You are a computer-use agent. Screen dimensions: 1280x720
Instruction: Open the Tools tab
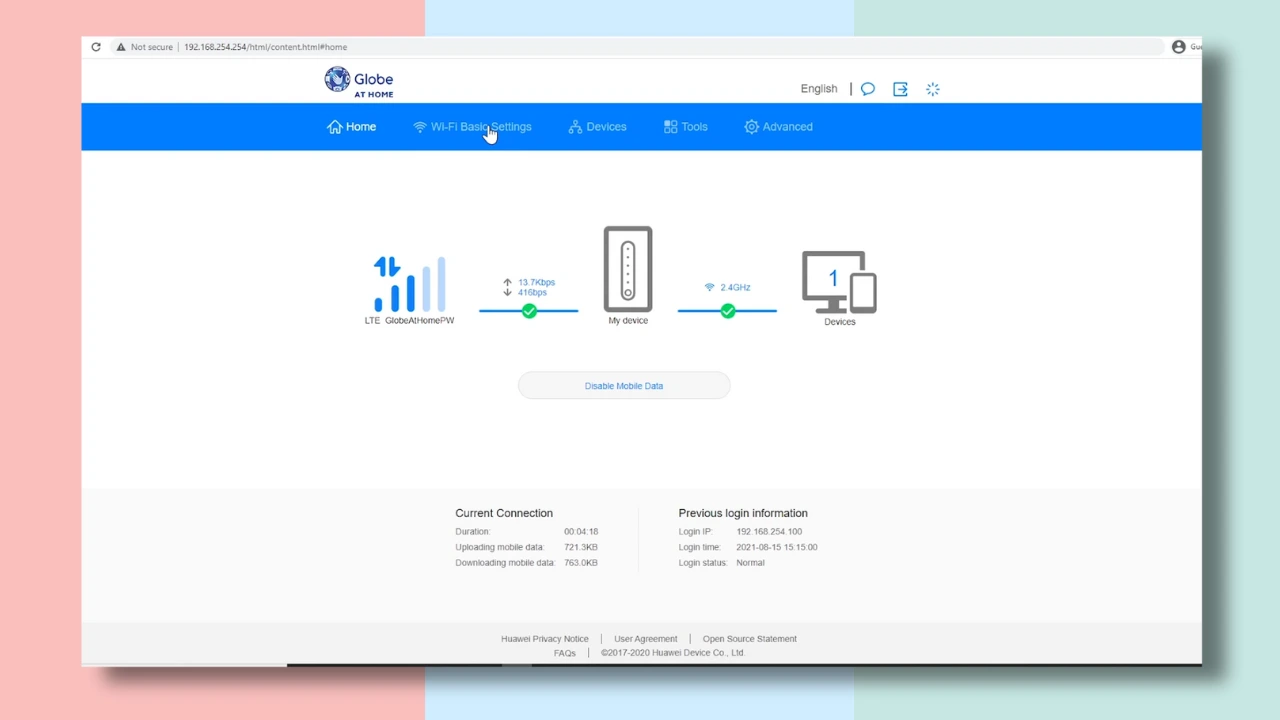tap(686, 127)
